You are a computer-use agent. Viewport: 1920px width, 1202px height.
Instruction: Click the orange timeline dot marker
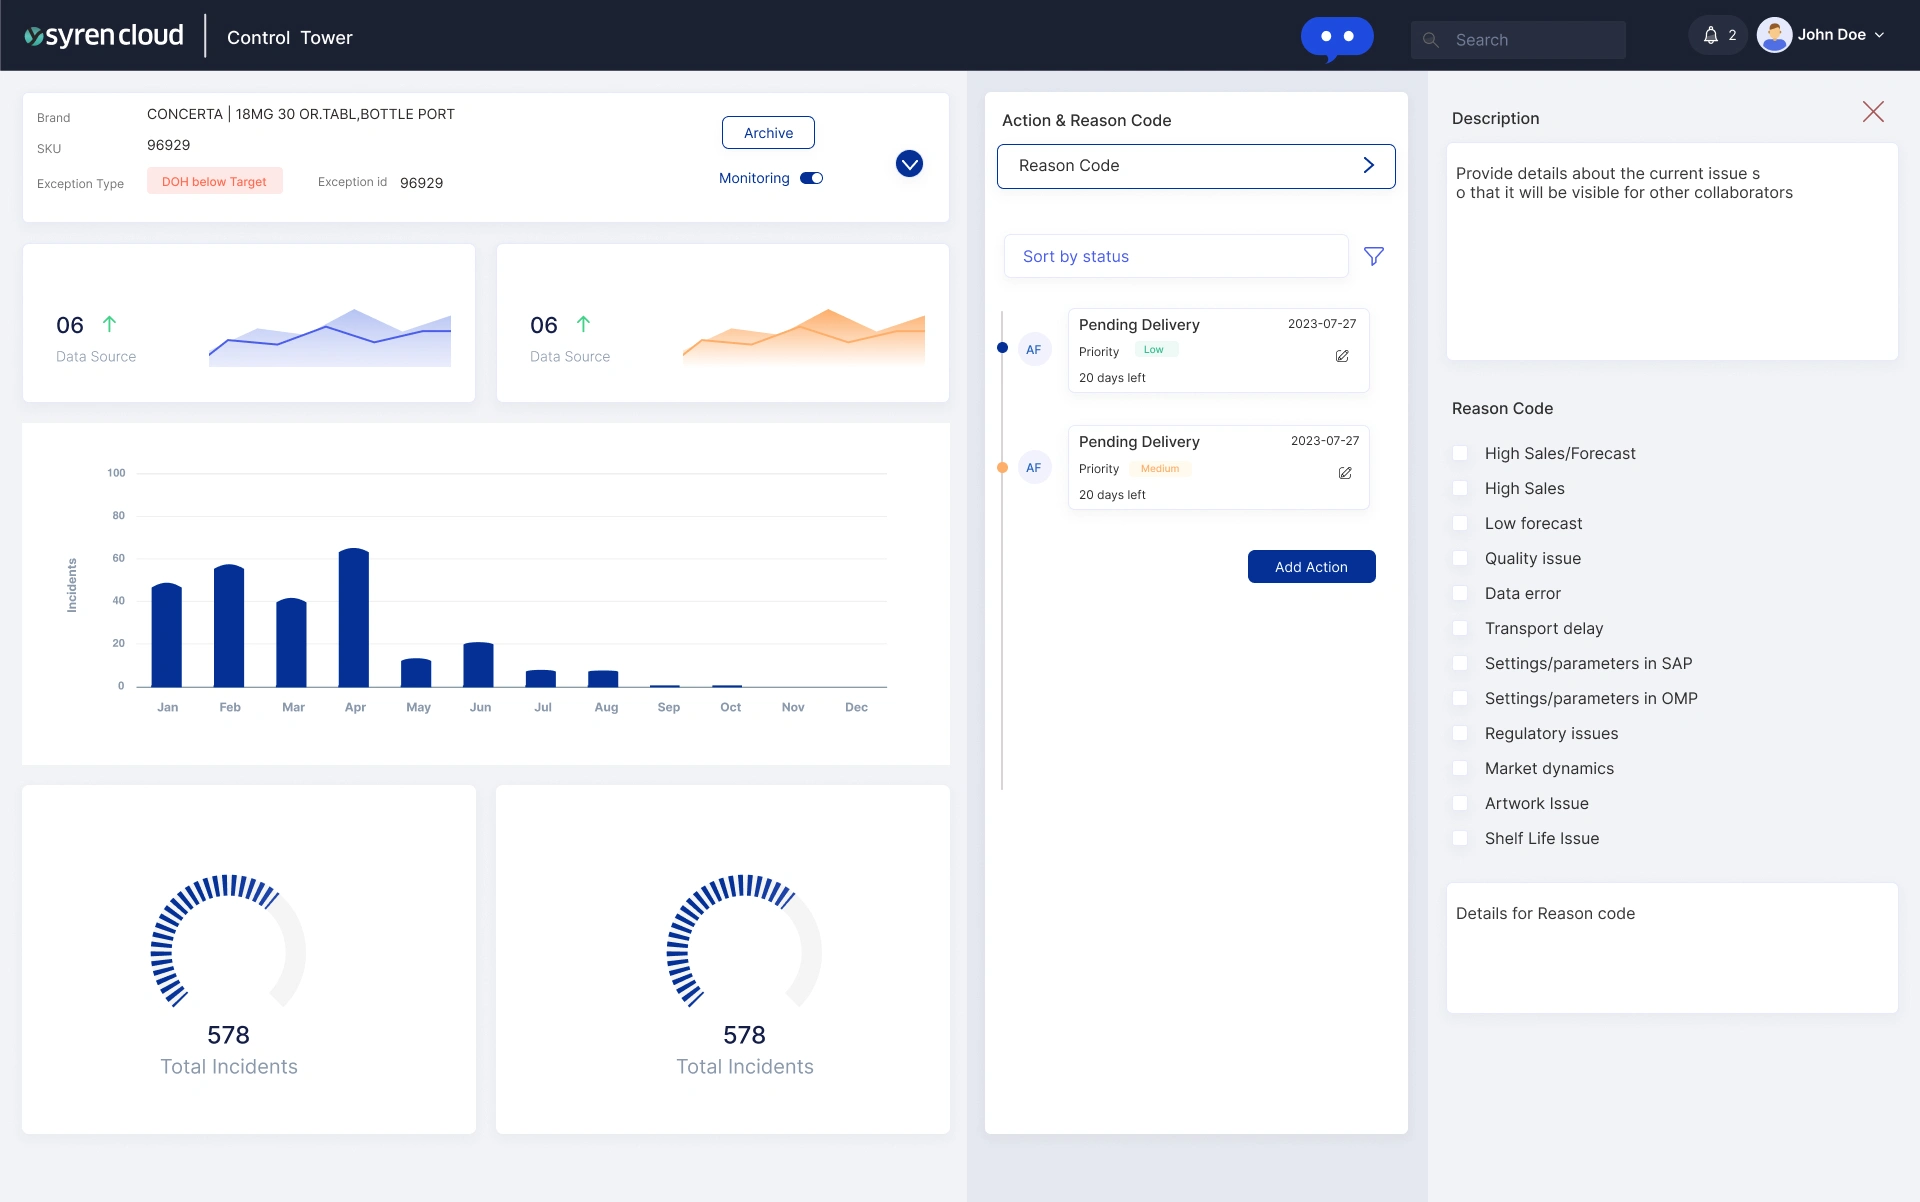pyautogui.click(x=1002, y=467)
